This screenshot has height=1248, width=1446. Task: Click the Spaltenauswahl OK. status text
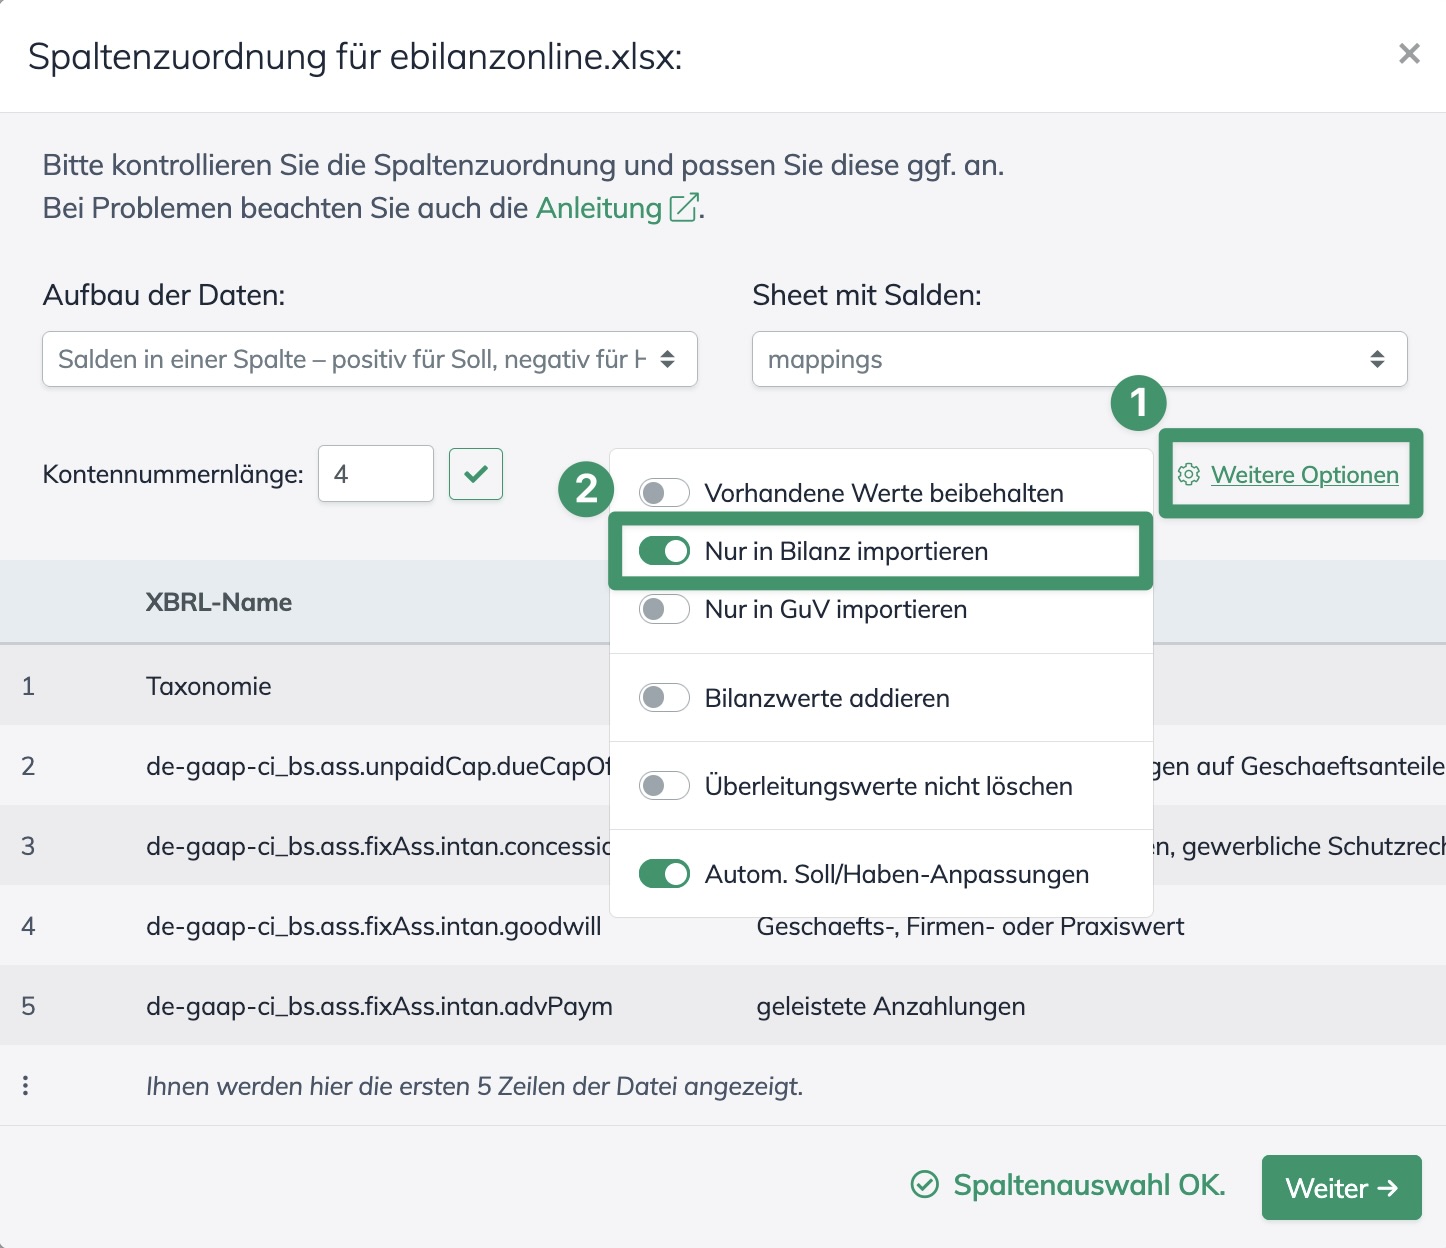(1089, 1185)
